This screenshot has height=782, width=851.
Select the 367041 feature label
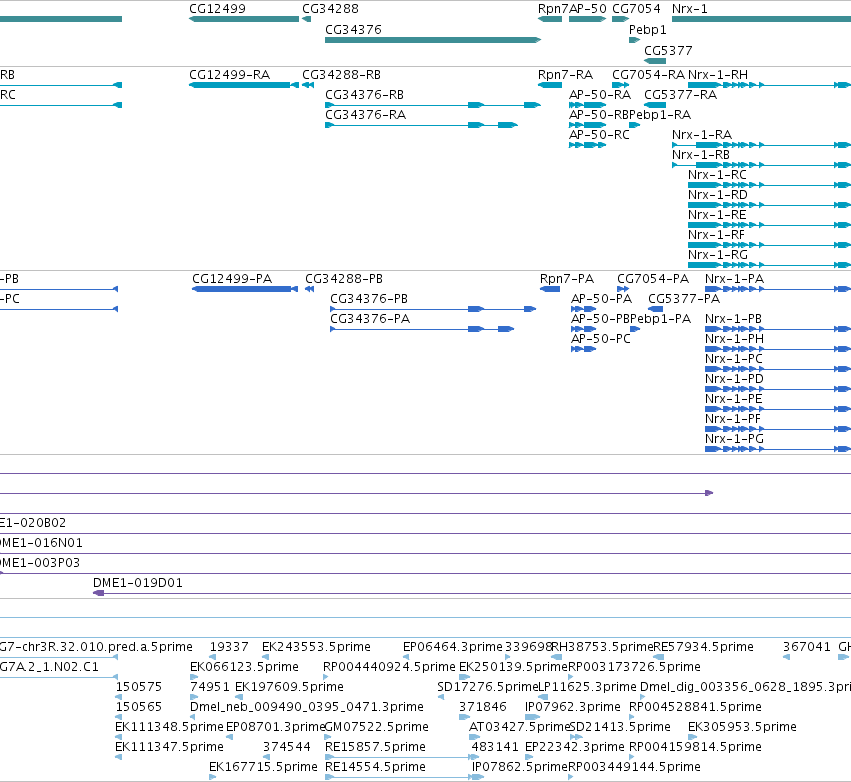[806, 647]
